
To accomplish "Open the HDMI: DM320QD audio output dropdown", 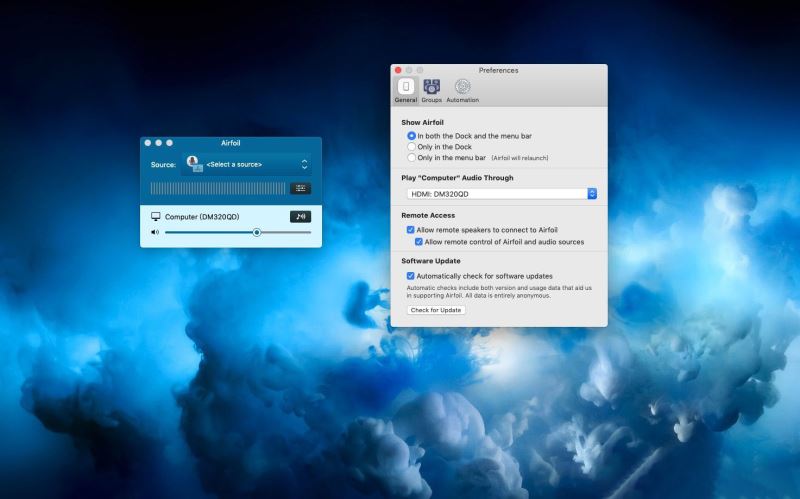I will tap(502, 194).
